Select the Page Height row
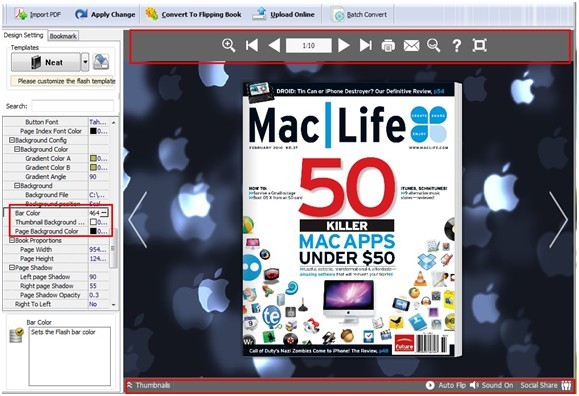Screen dimensions: 579x396 56,259
